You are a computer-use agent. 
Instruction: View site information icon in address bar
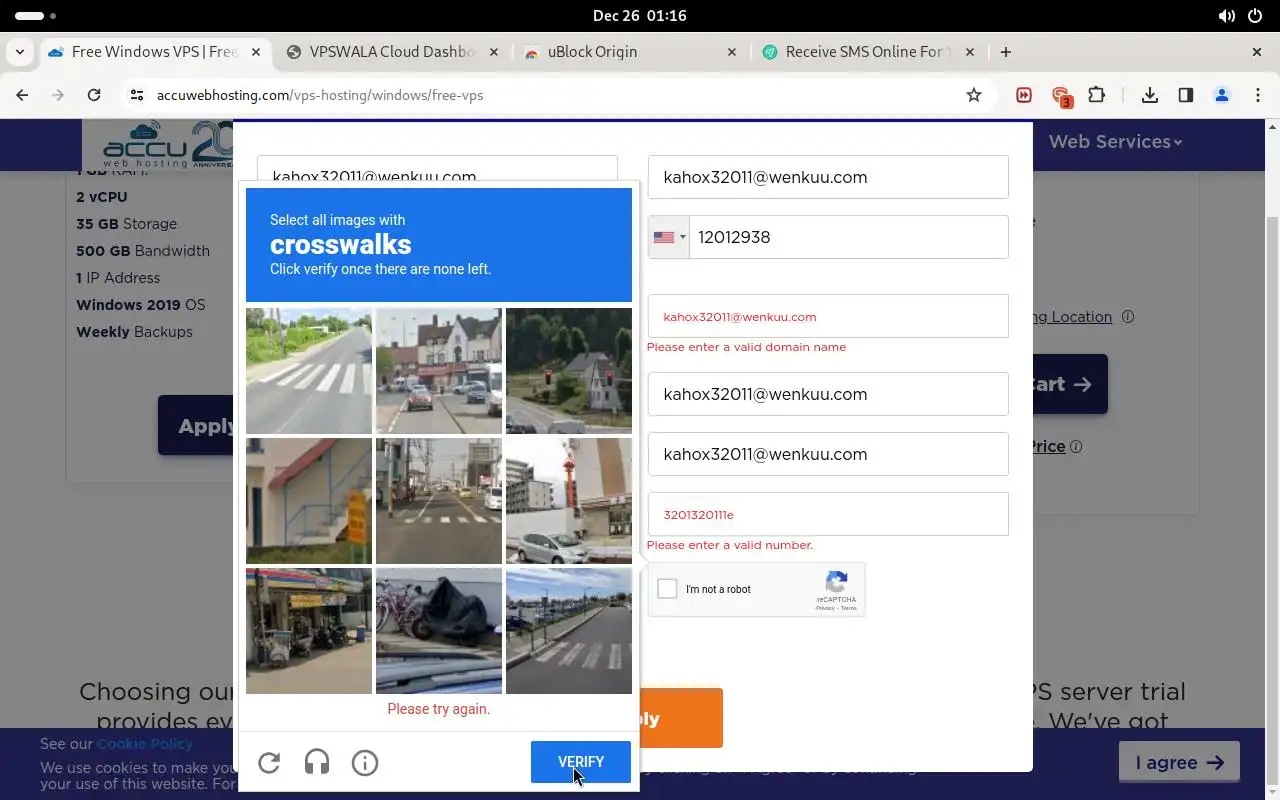tap(138, 95)
